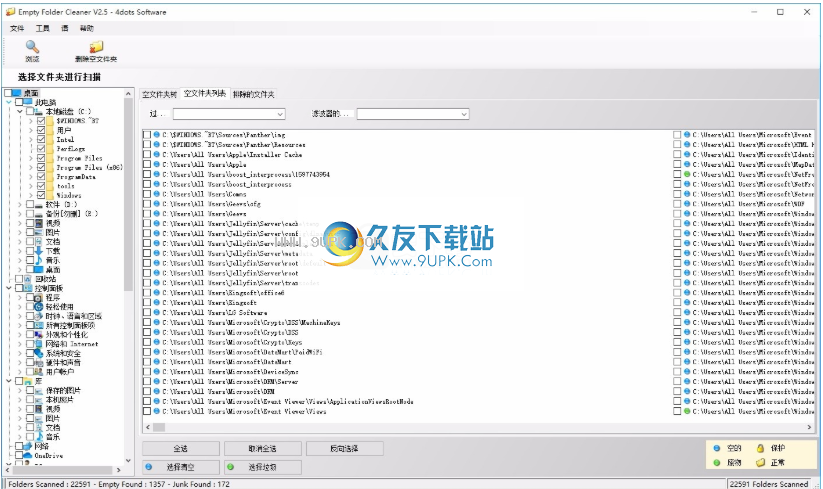Viewport: 823px width, 489px height.
Task: Click the 网络 network icon
Action: click(x=28, y=446)
